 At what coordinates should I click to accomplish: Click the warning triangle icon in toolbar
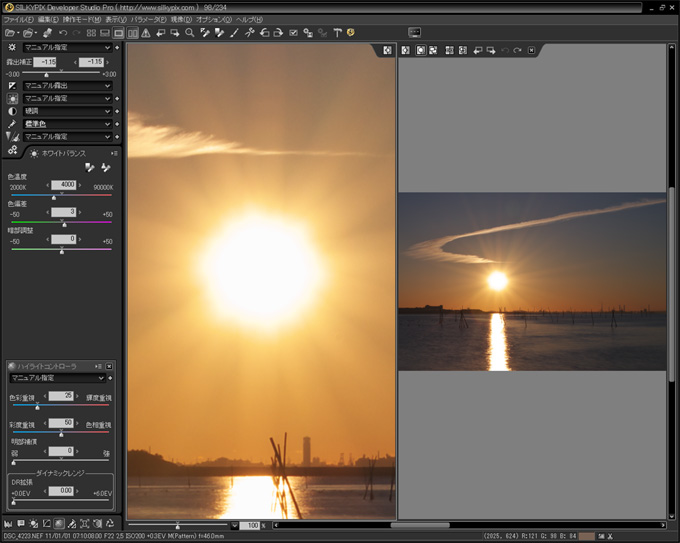pos(146,33)
